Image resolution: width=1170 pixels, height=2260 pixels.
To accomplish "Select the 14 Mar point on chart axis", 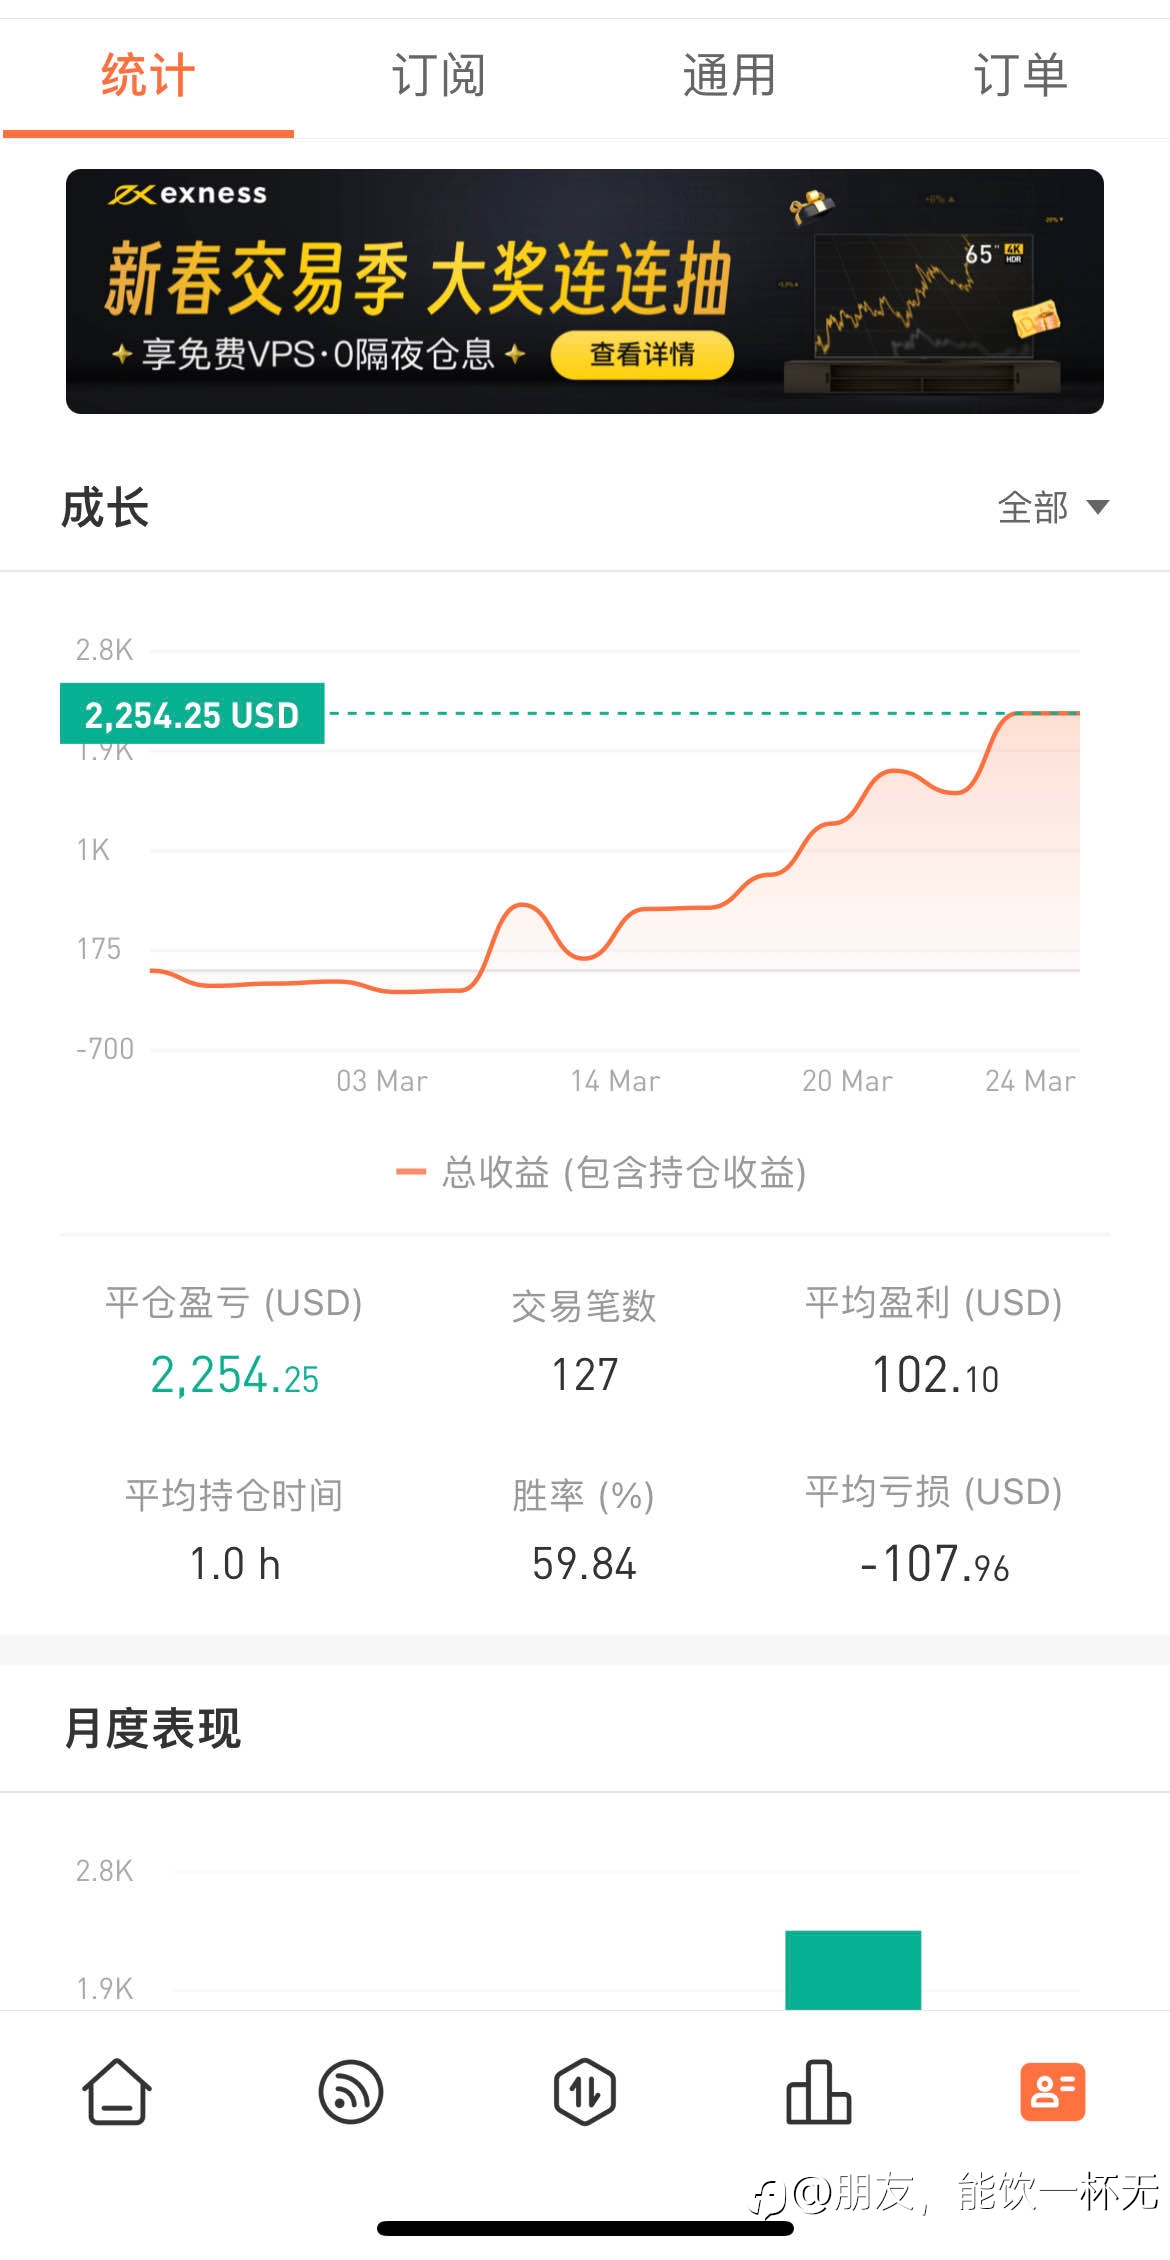I will [x=615, y=1081].
